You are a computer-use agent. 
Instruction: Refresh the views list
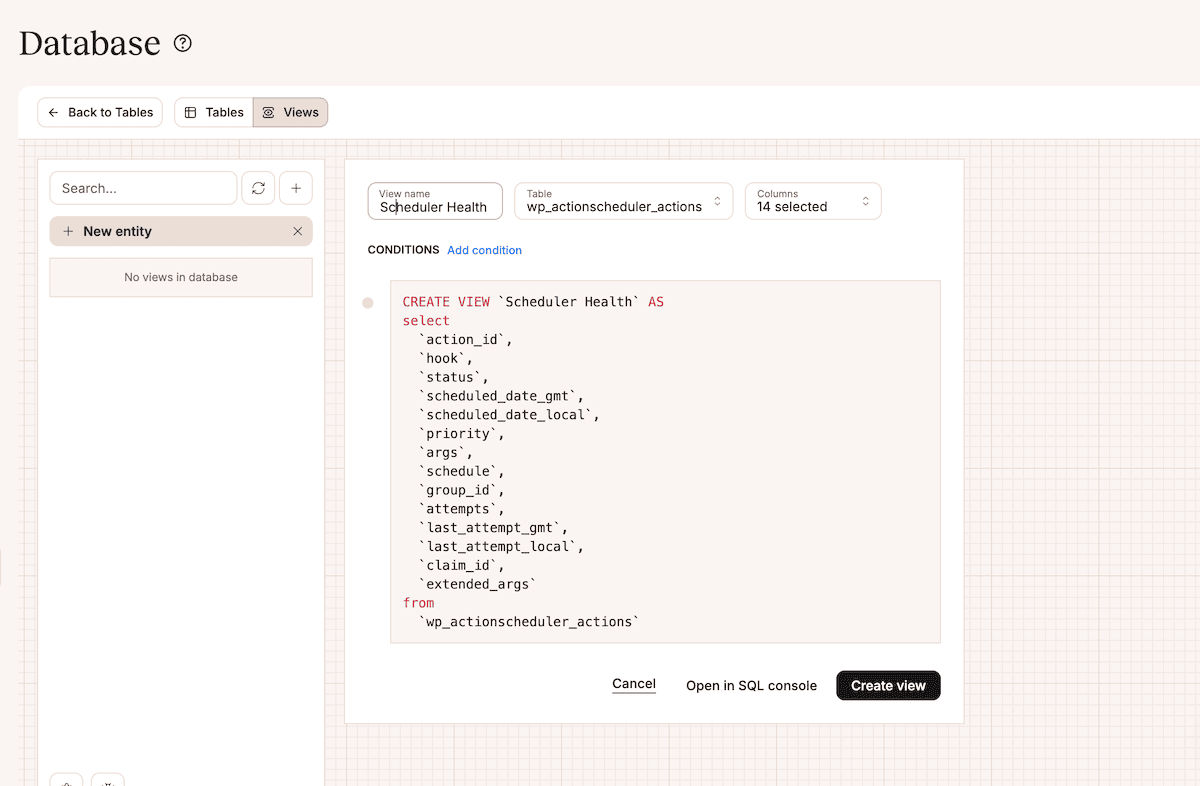click(x=258, y=188)
